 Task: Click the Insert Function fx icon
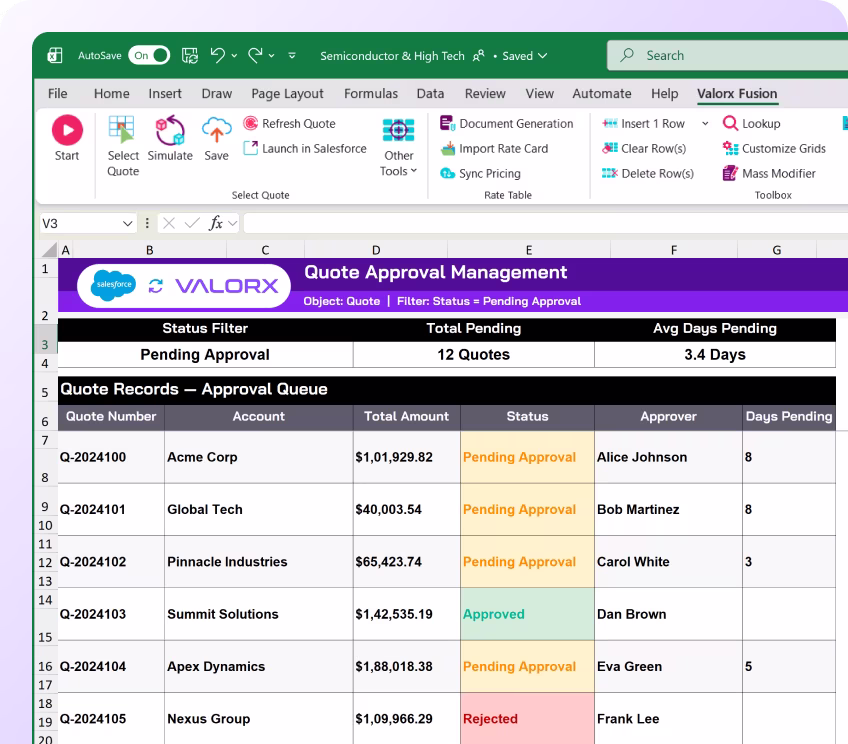click(216, 223)
